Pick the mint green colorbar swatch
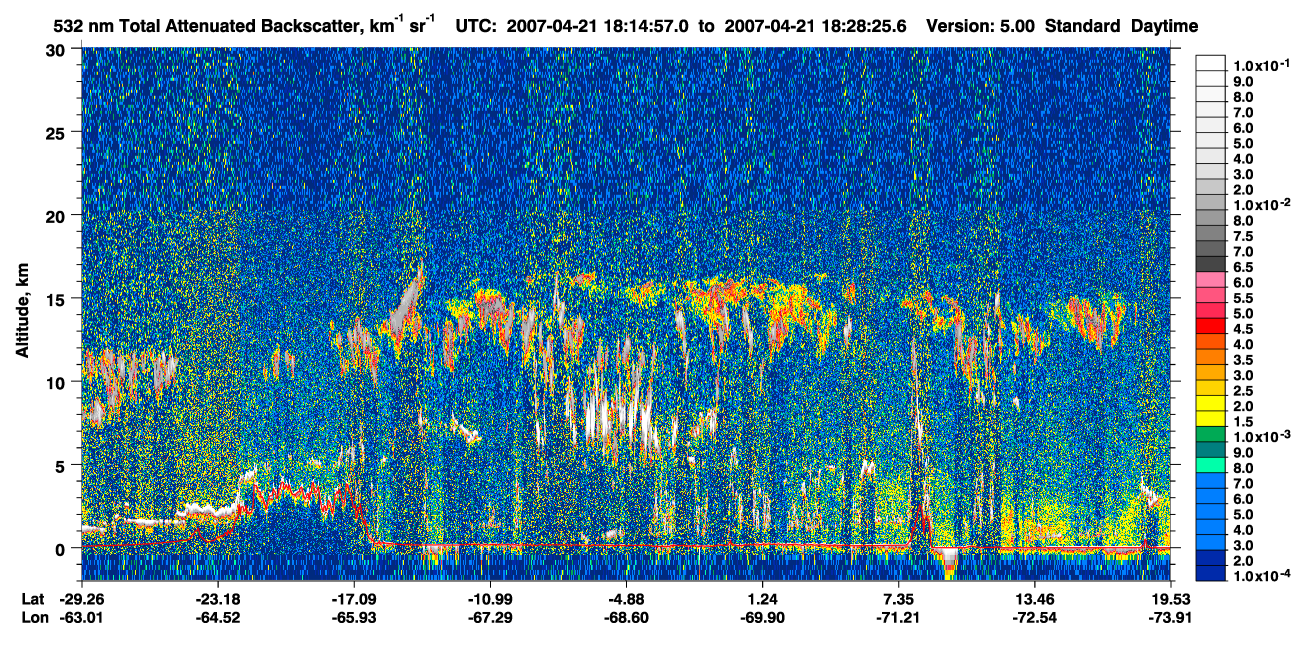 pyautogui.click(x=1211, y=465)
